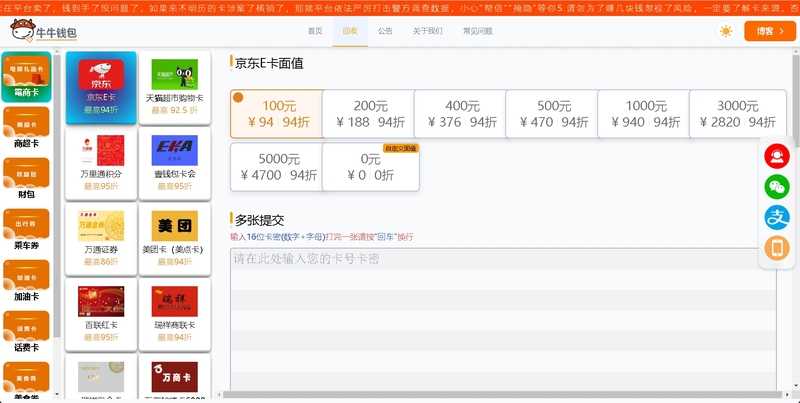800x403 pixels.
Task: Select the 美食券 category icon
Action: (27, 380)
